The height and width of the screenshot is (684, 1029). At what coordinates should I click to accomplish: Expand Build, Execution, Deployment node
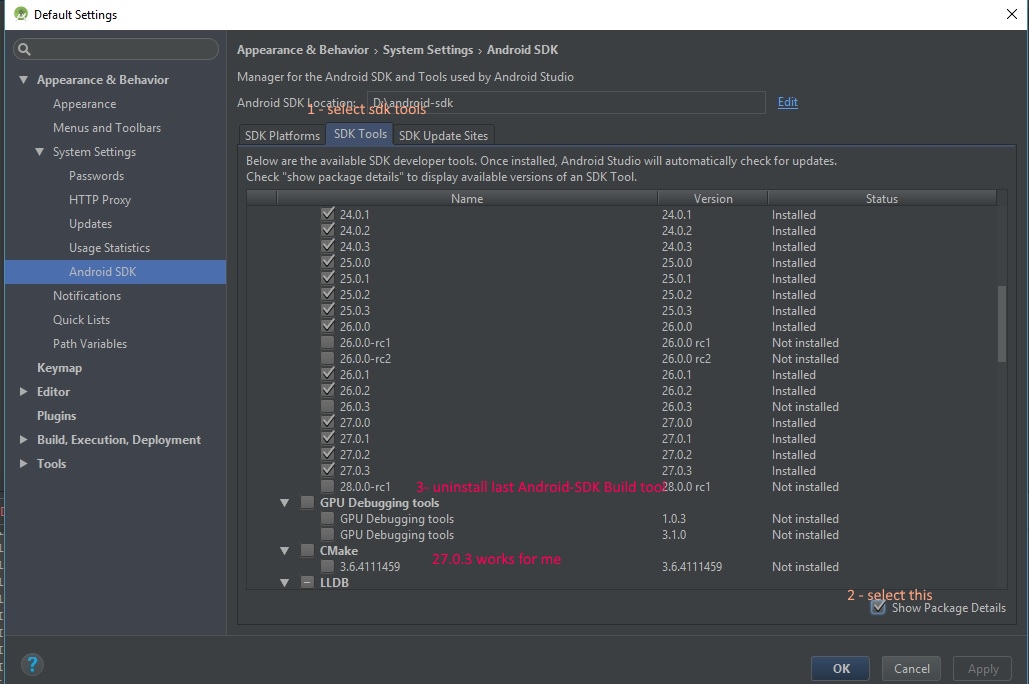[24, 439]
